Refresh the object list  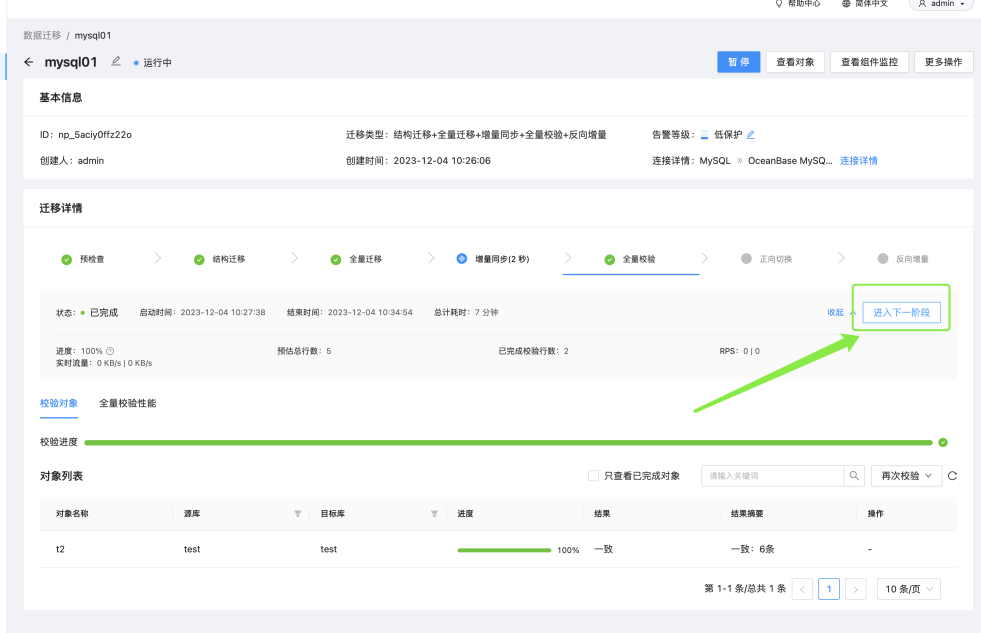coord(952,476)
